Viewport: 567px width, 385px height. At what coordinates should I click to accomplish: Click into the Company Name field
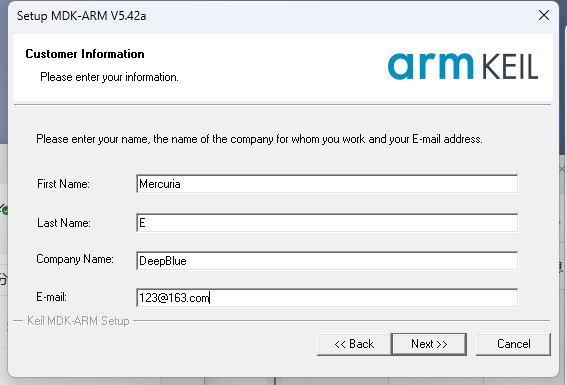coord(327,261)
